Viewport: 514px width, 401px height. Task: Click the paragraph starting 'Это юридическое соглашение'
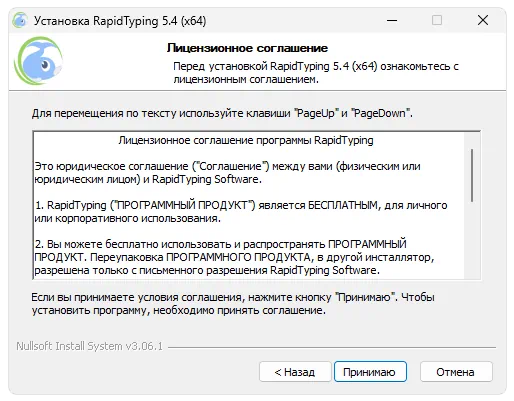(227, 173)
